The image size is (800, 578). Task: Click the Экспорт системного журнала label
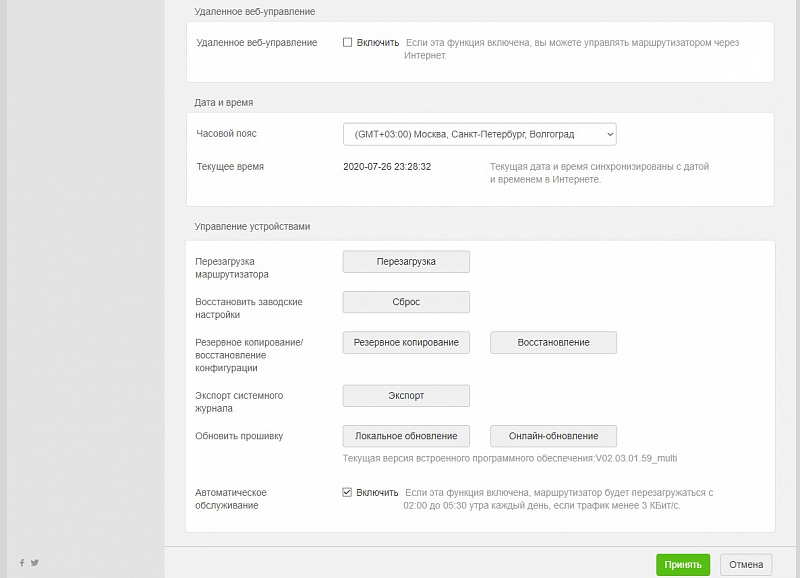coord(239,402)
